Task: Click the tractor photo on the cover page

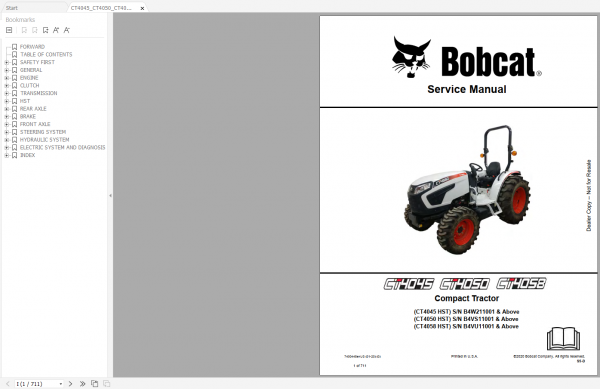Action: pyautogui.click(x=467, y=189)
